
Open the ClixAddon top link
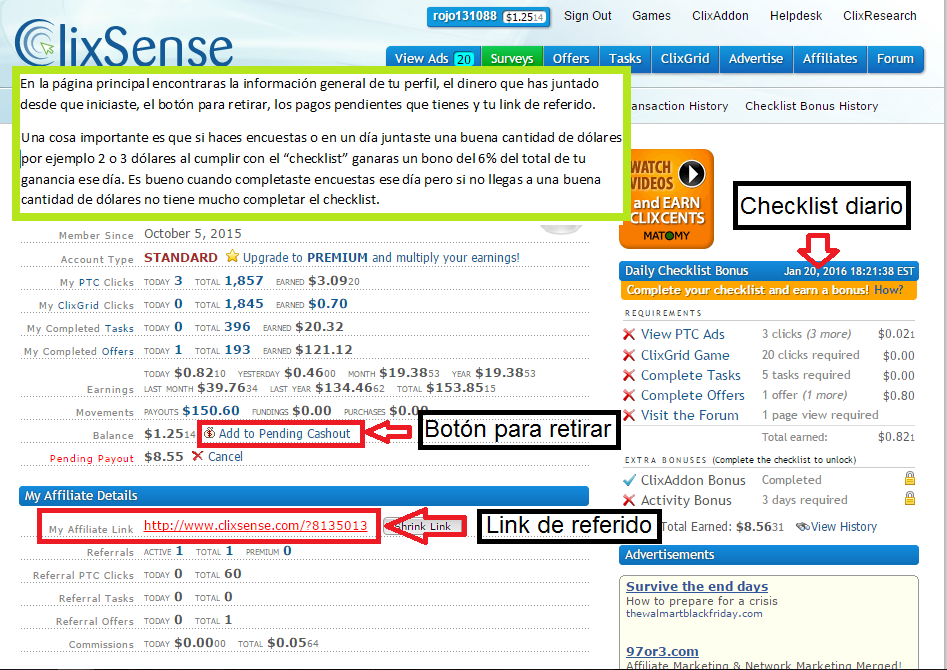tap(720, 16)
